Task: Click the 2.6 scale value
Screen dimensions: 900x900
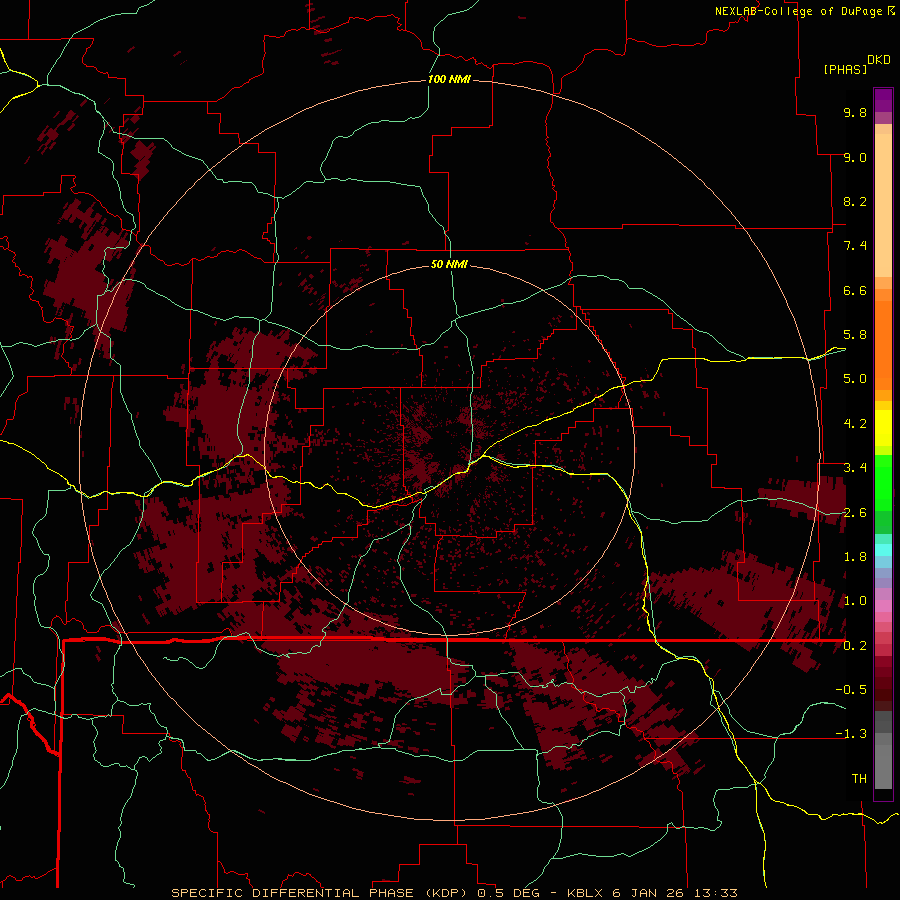Action: [x=855, y=513]
